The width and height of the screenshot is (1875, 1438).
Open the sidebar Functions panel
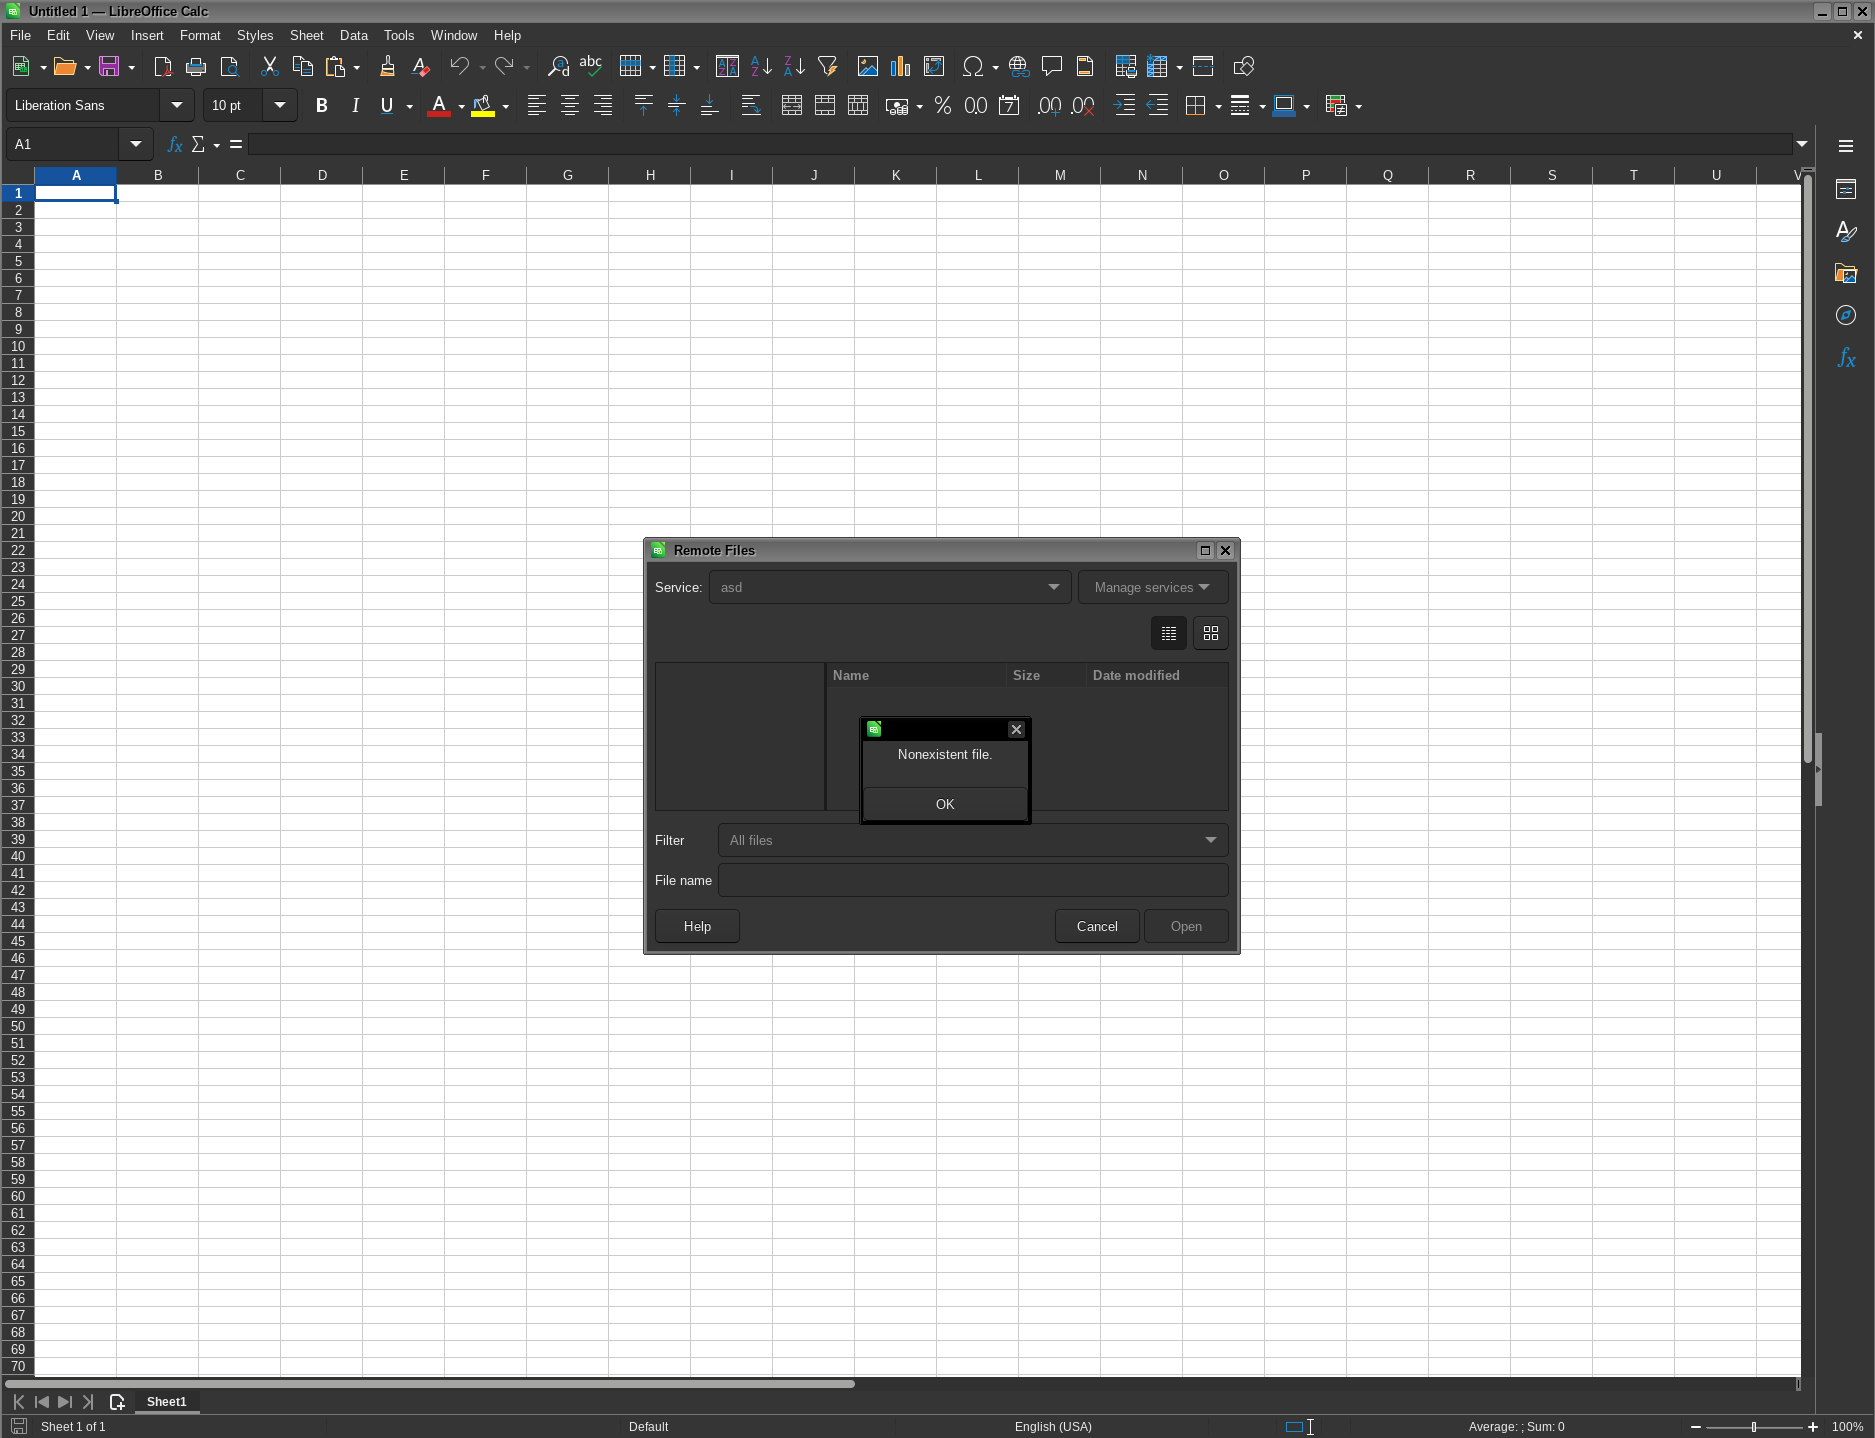pyautogui.click(x=1846, y=358)
